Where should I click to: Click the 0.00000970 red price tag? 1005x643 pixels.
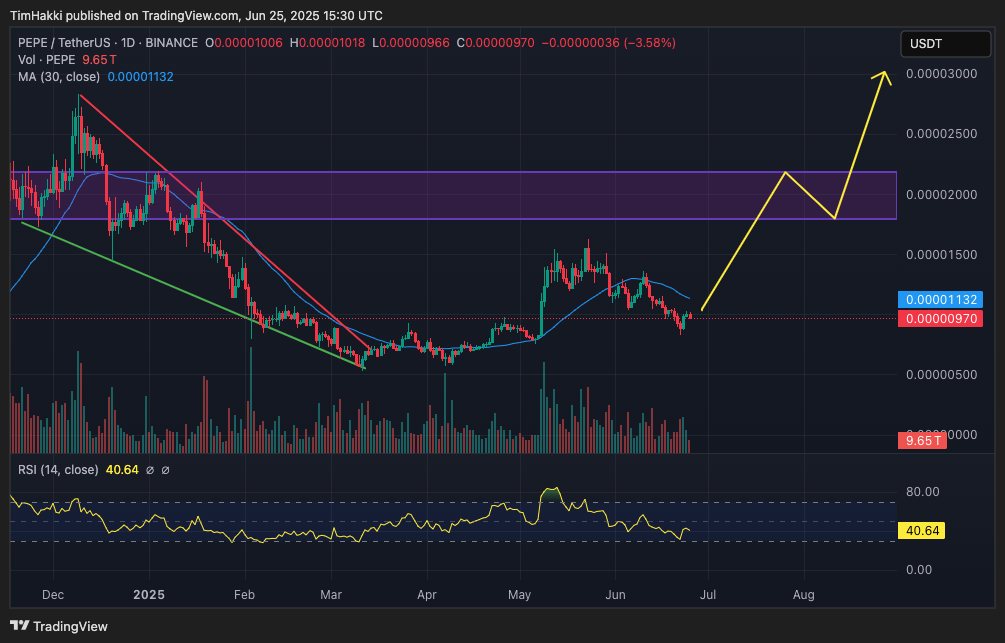click(940, 319)
